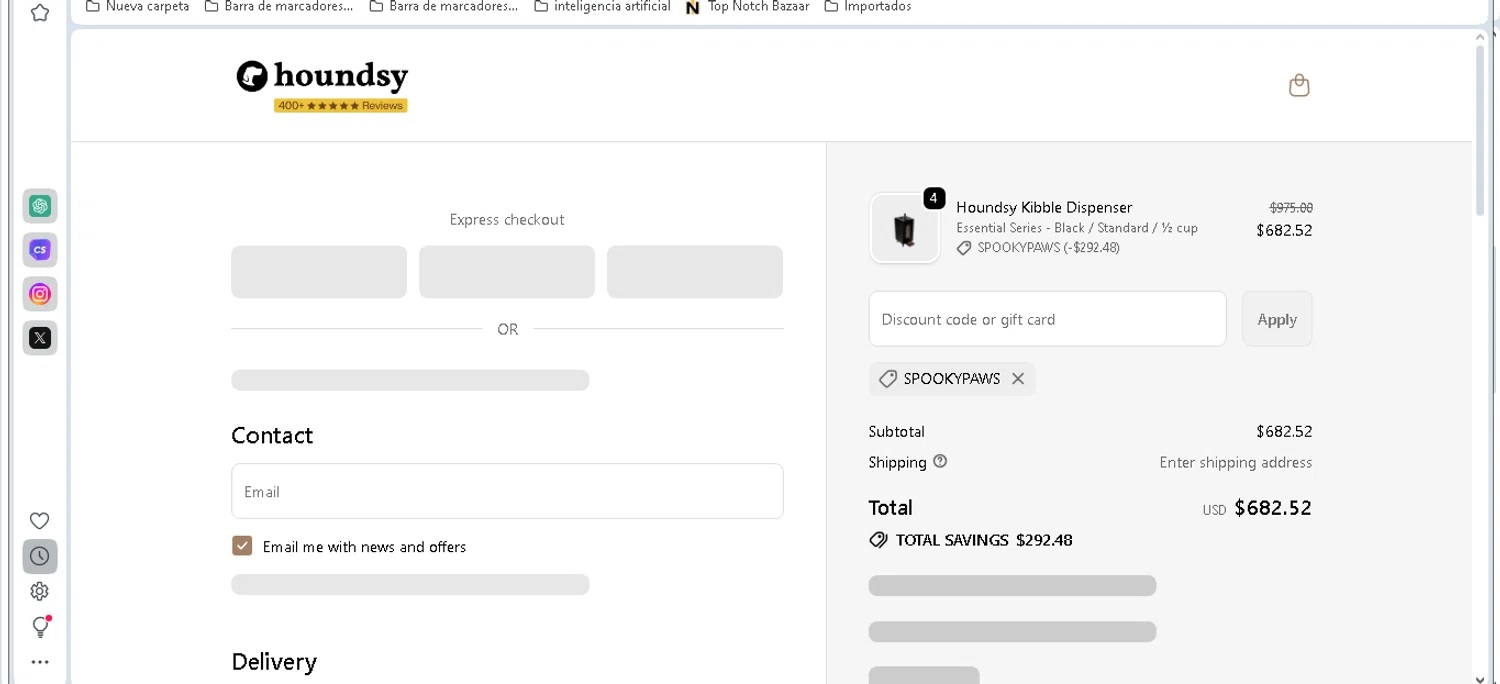Click the first express checkout button
Screen dimensions: 1500x684
pyautogui.click(x=319, y=272)
